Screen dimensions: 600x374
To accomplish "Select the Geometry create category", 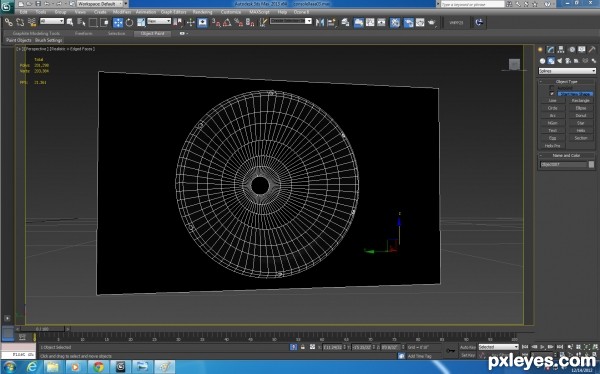I will point(542,61).
